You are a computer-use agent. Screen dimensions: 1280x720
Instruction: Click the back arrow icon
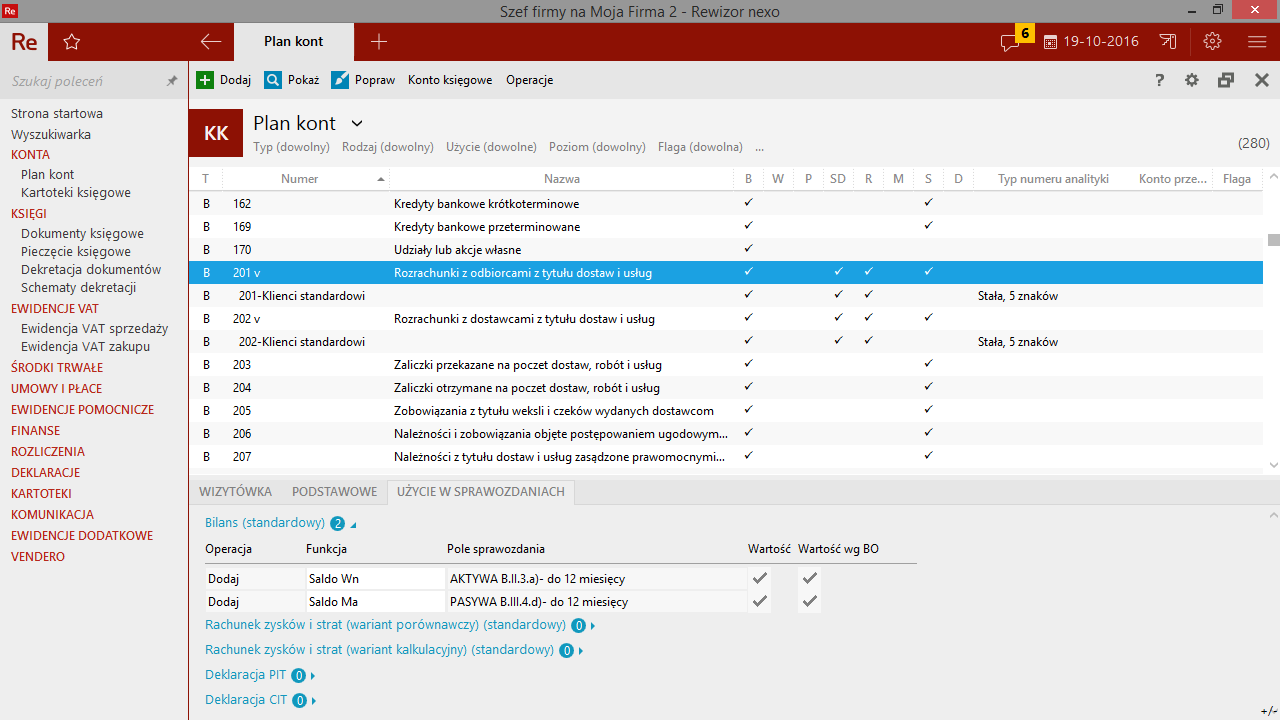point(210,42)
